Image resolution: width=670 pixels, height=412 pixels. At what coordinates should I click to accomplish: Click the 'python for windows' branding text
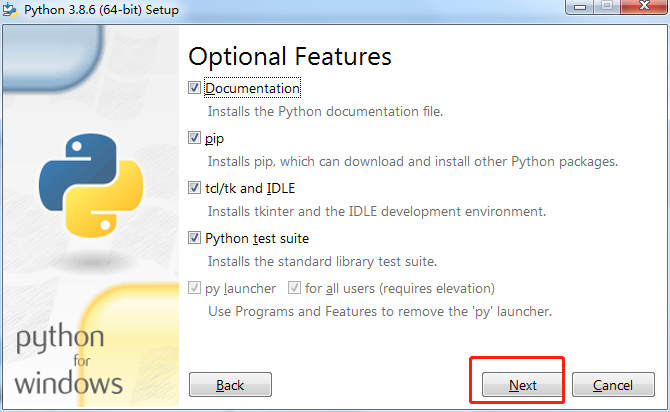pyautogui.click(x=69, y=360)
